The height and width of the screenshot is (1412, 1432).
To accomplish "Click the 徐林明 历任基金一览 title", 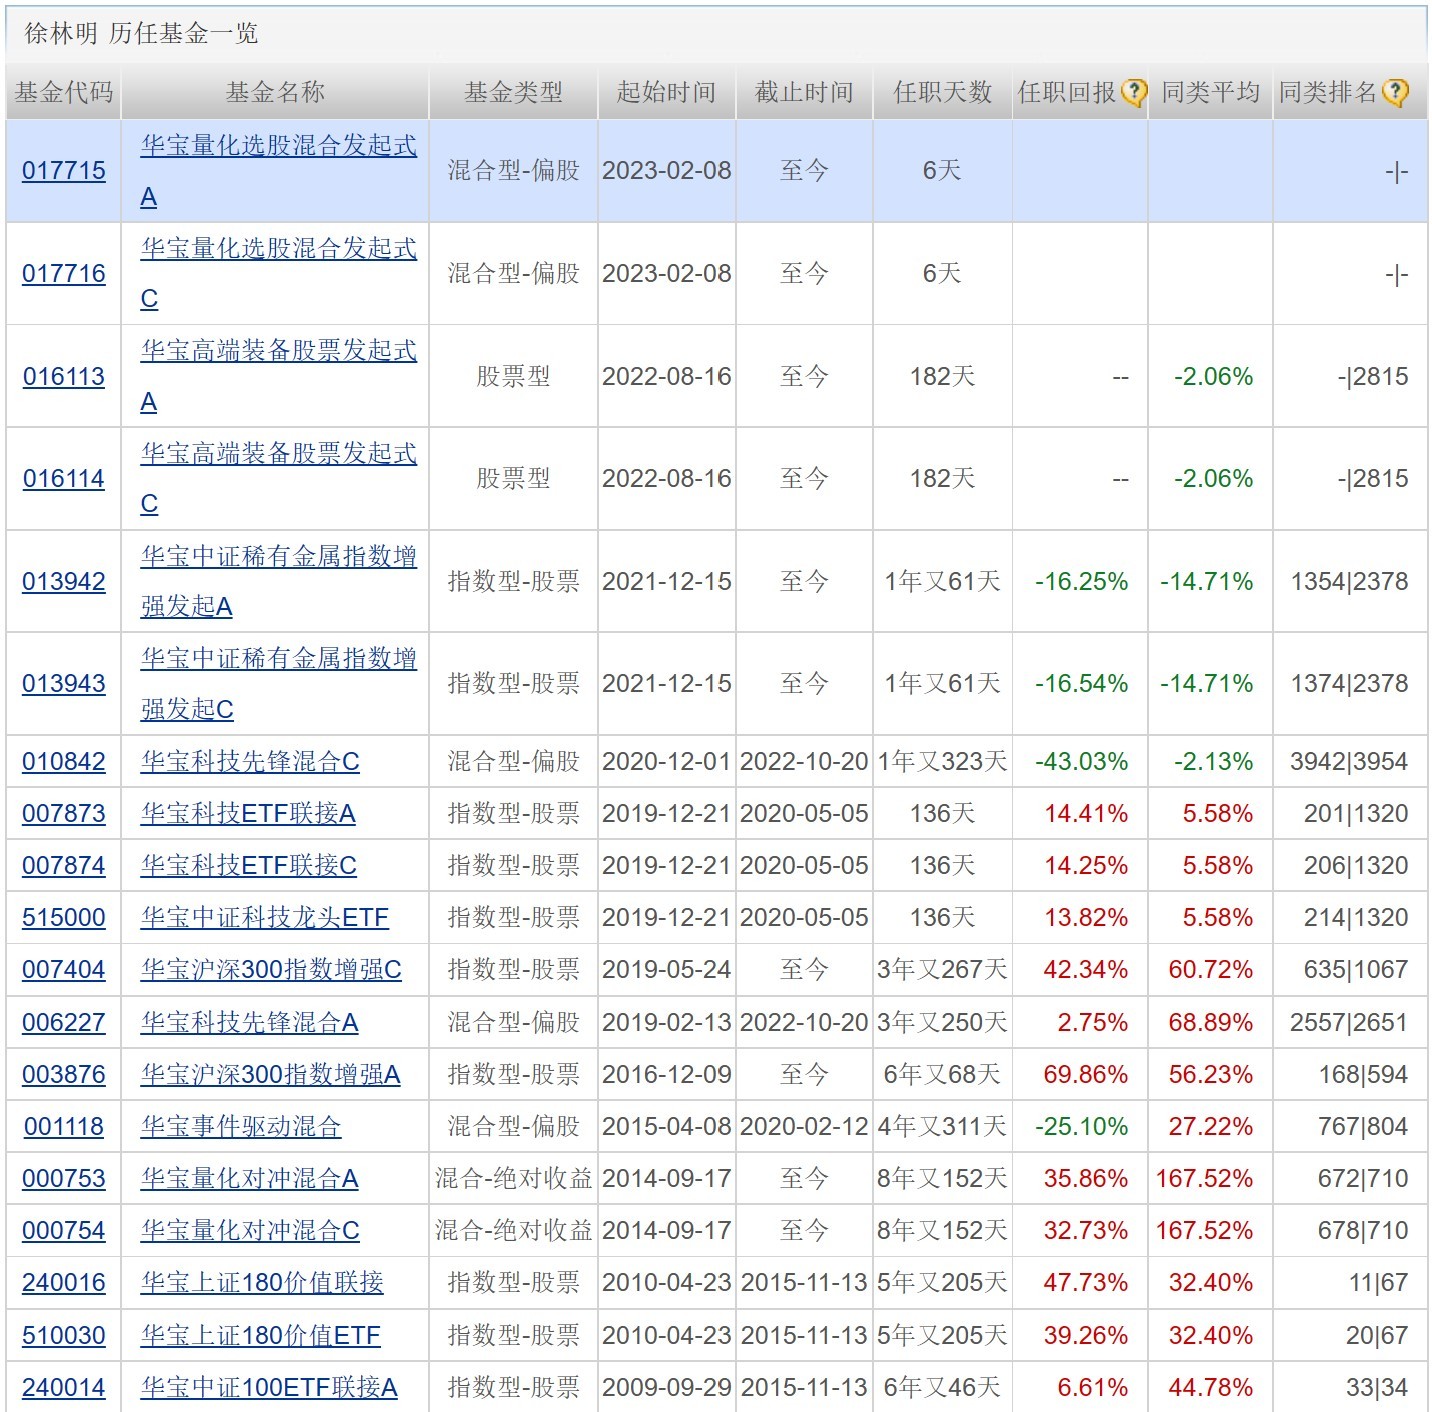I will pyautogui.click(x=141, y=34).
